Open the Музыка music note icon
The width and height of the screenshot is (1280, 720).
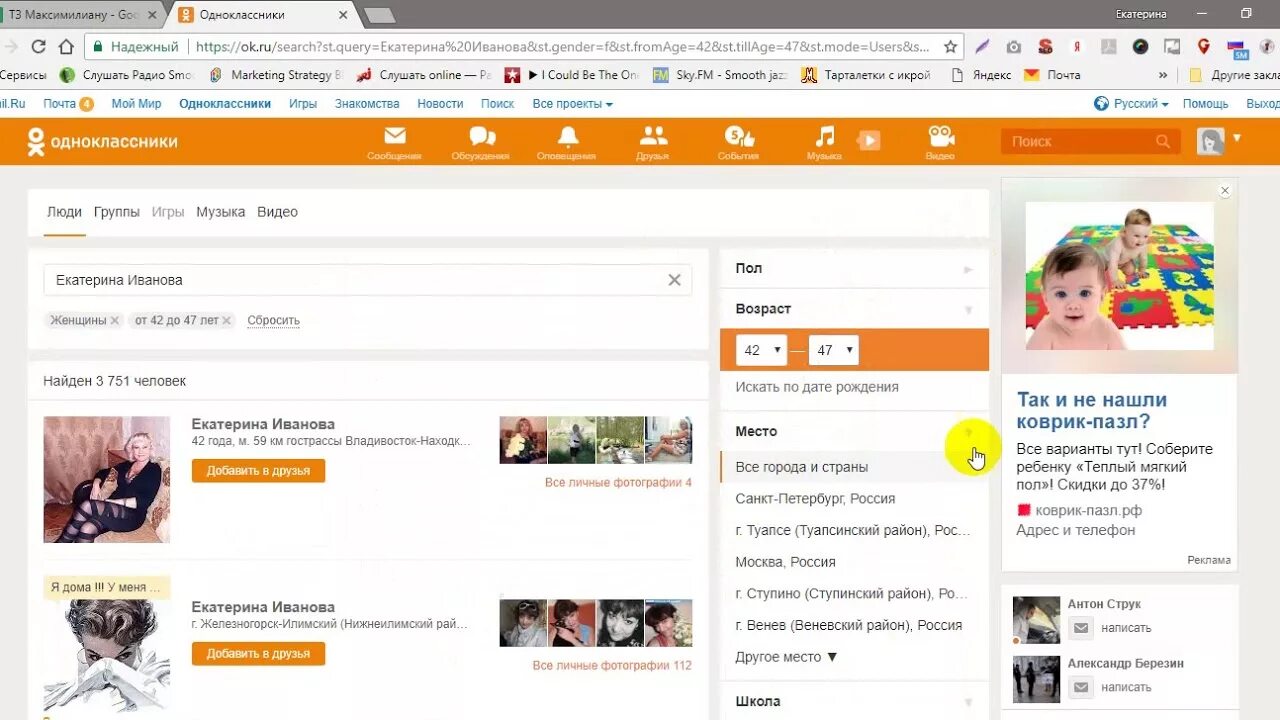coord(824,142)
